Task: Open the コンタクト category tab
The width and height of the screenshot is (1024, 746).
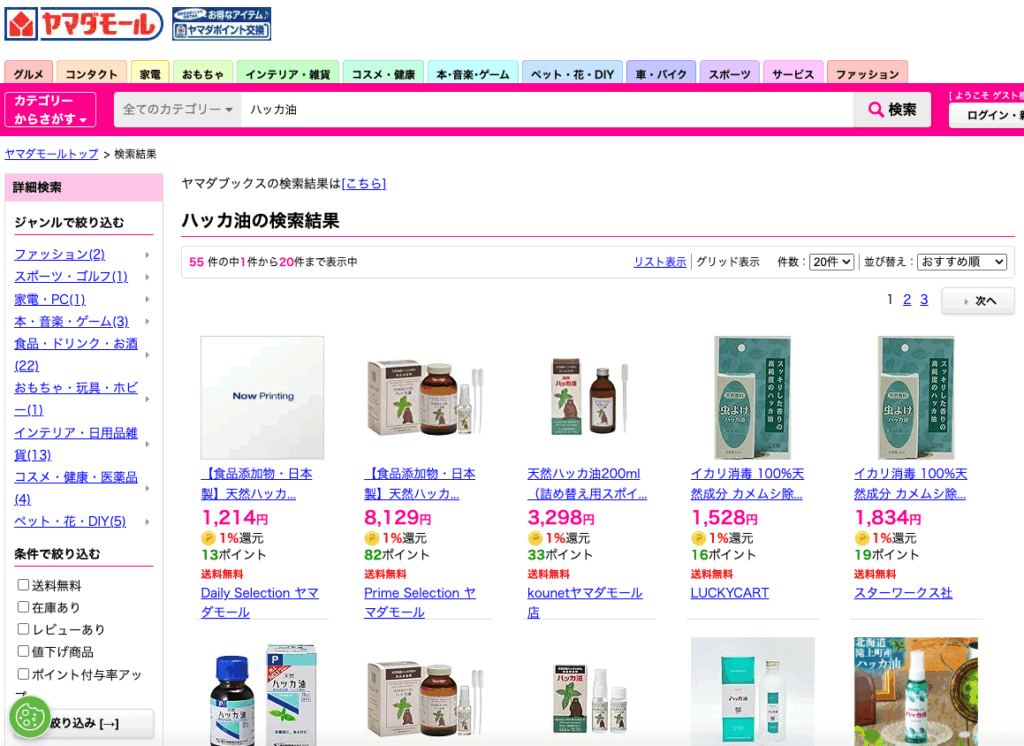Action: click(91, 74)
